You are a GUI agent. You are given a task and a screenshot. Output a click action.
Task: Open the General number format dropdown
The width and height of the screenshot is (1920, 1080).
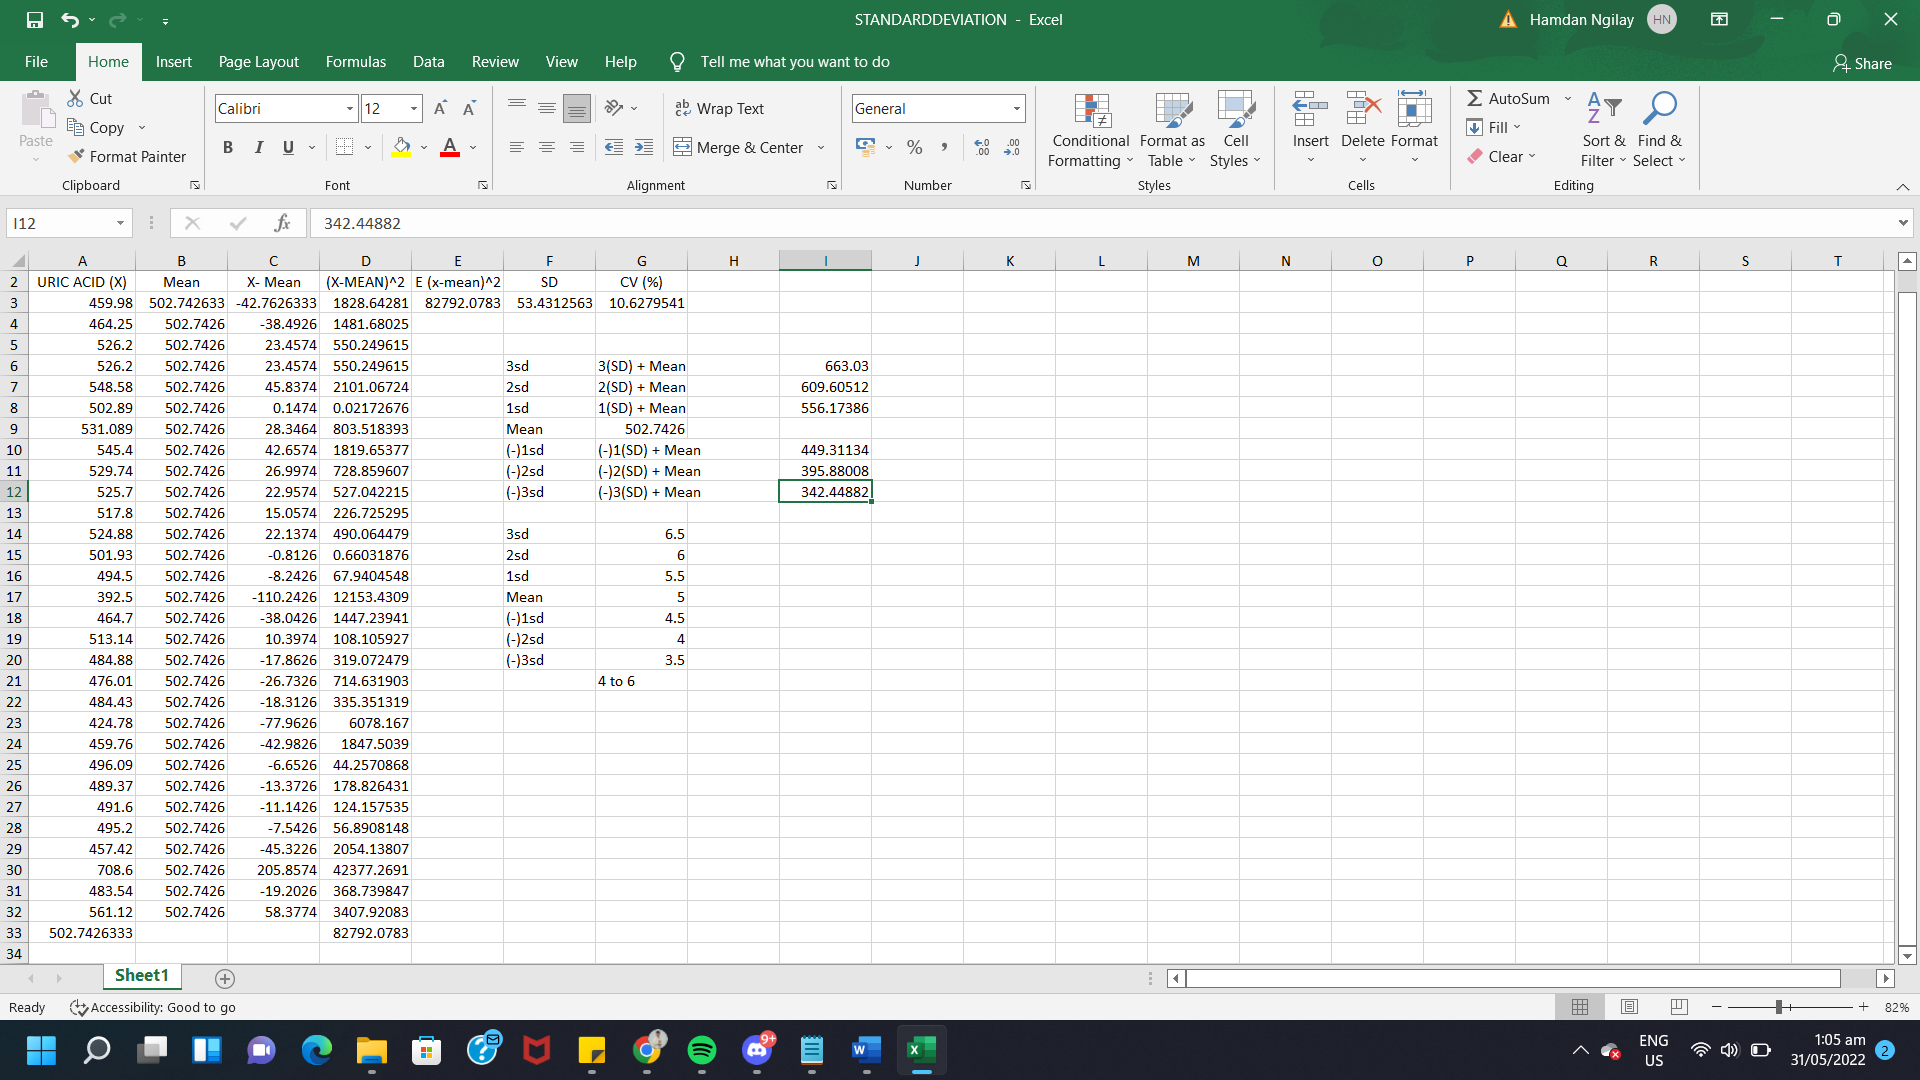(x=1017, y=108)
